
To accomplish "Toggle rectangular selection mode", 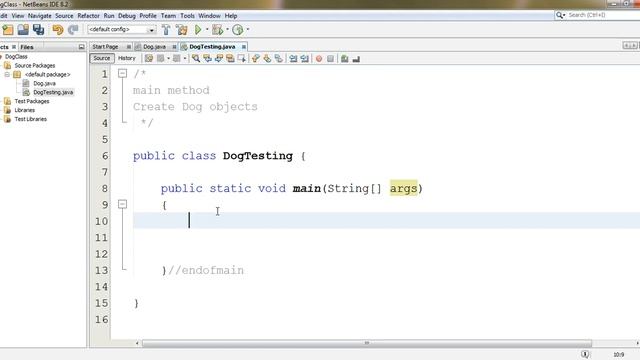I will pos(242,59).
